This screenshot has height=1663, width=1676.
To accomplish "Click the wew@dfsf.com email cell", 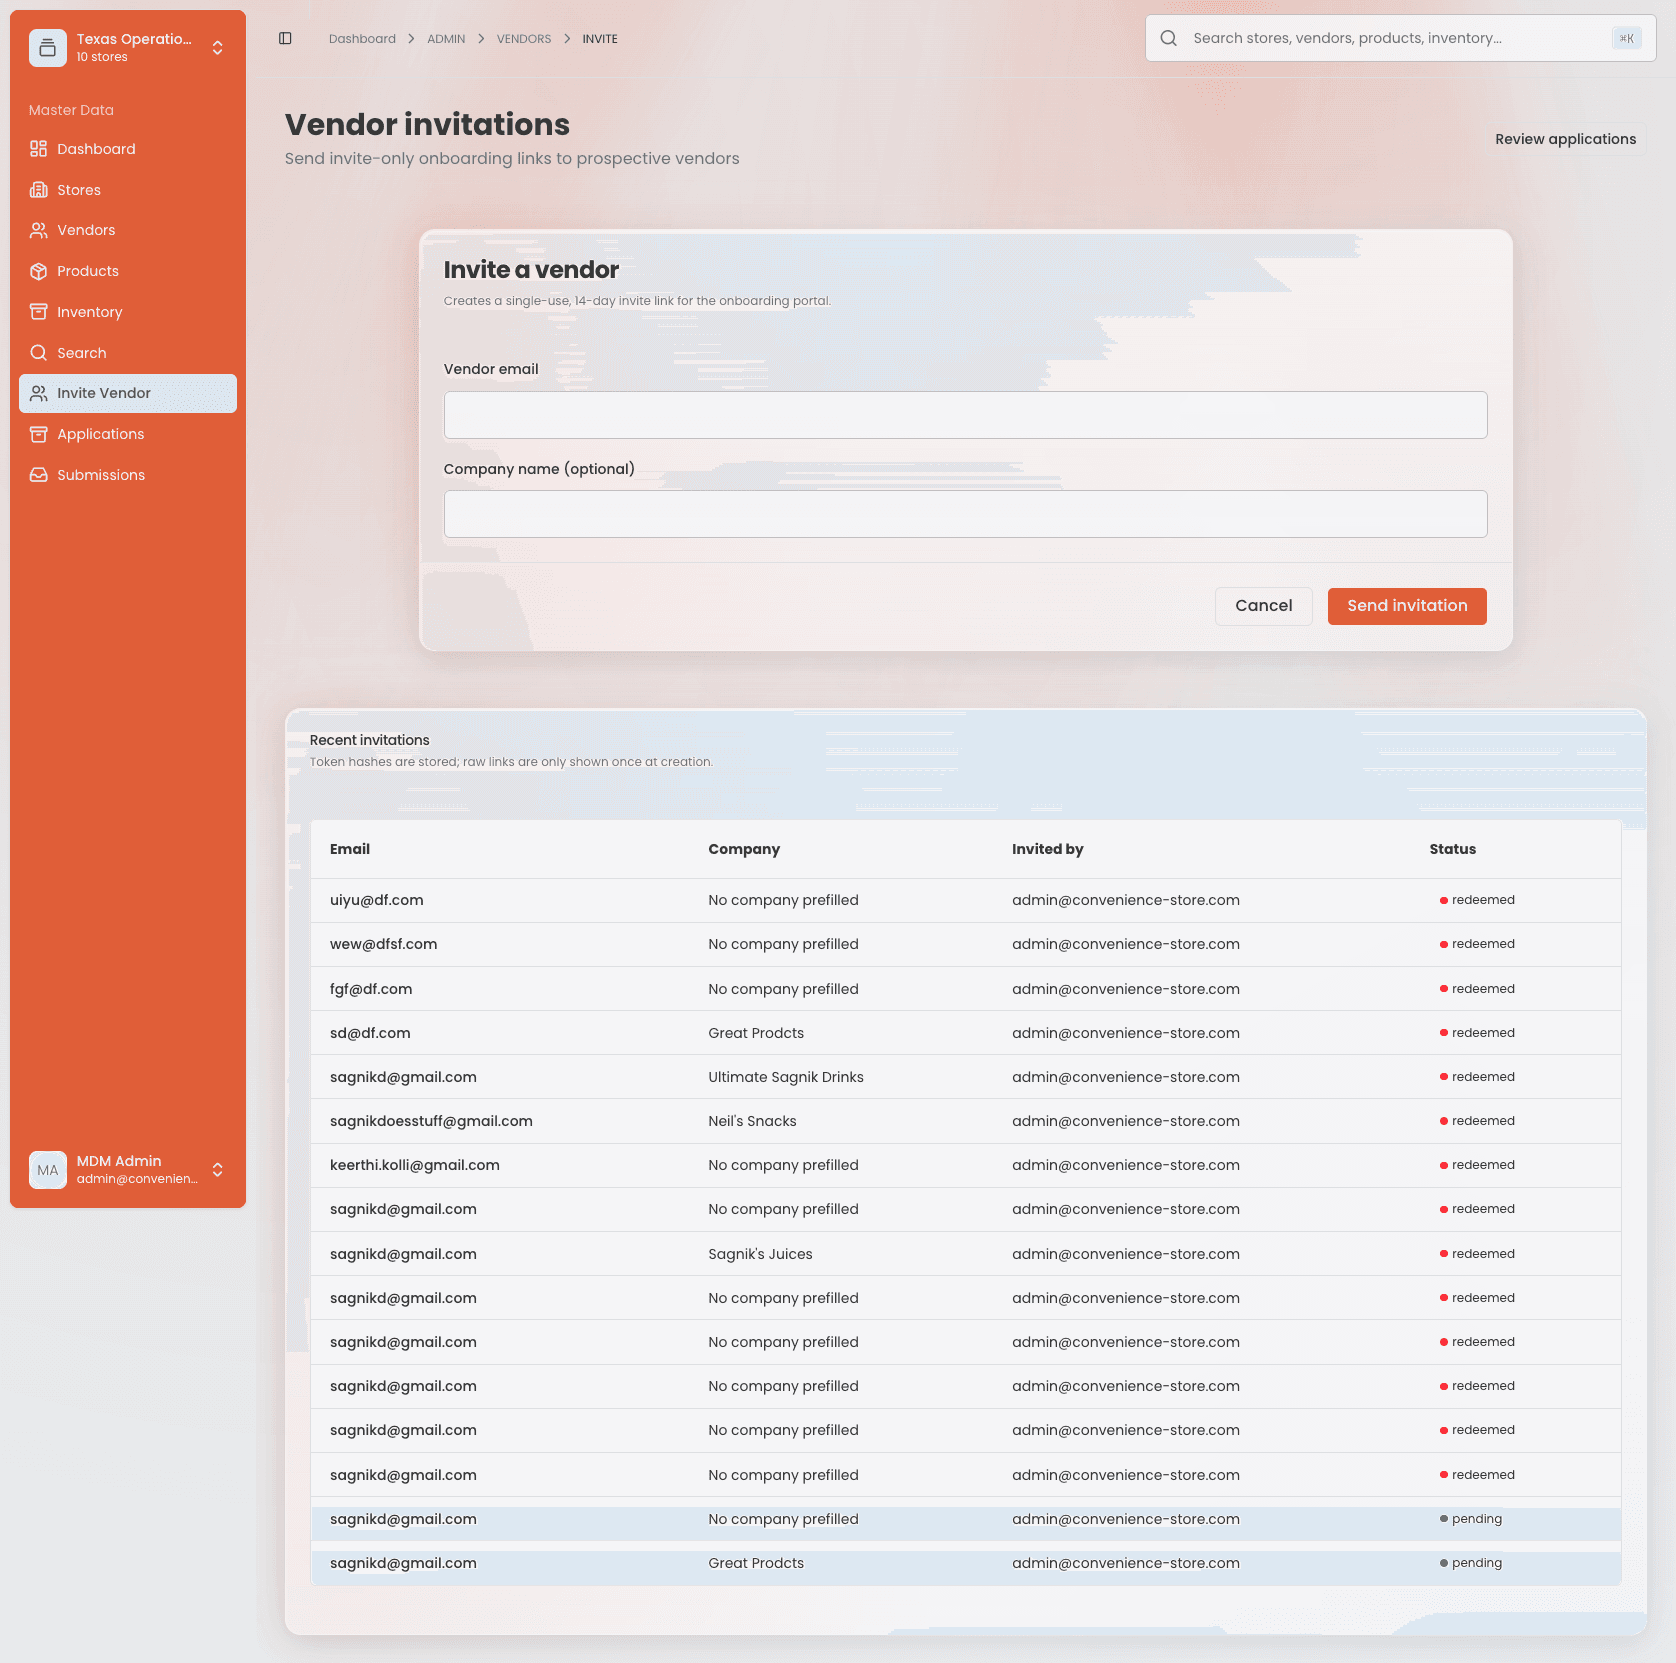I will click(x=383, y=944).
